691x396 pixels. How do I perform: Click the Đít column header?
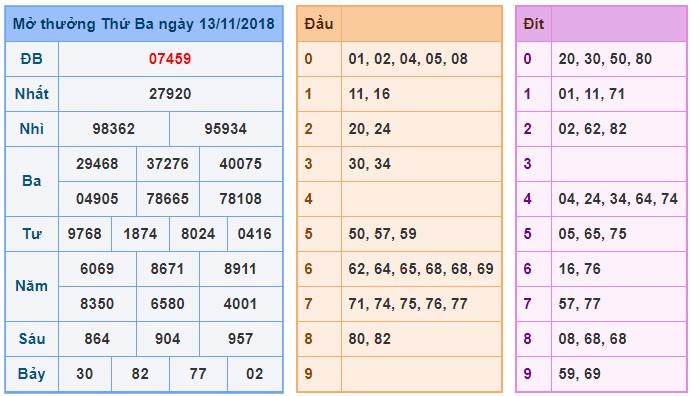click(x=533, y=24)
